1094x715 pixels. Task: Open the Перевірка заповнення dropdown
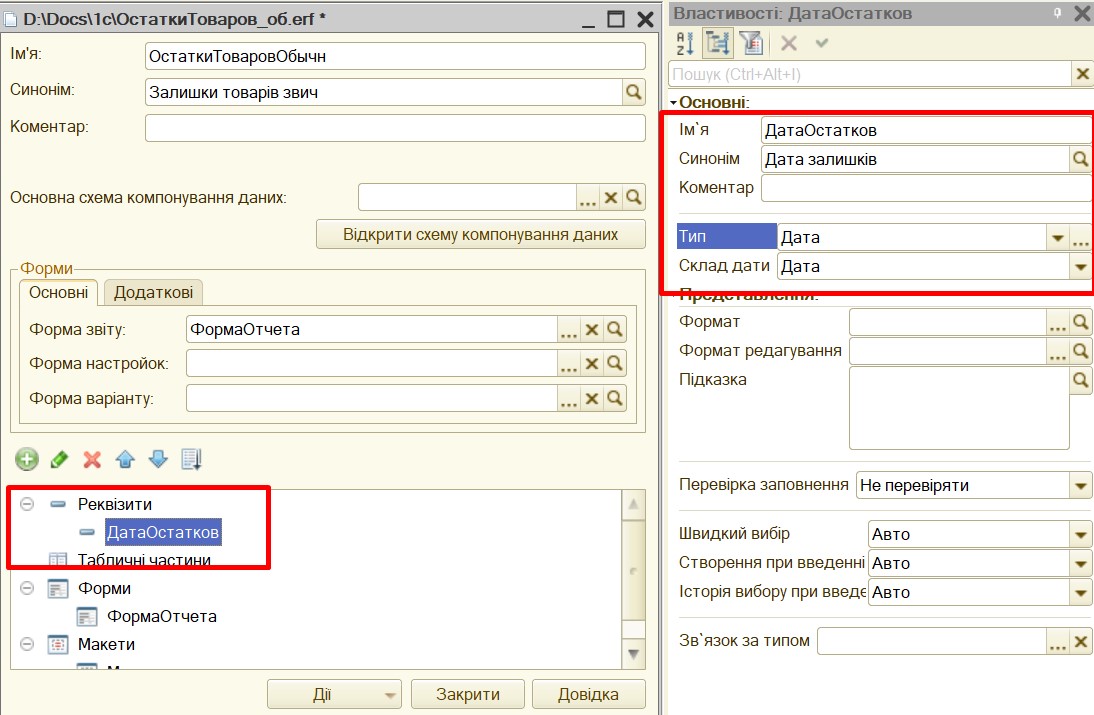pos(1081,486)
